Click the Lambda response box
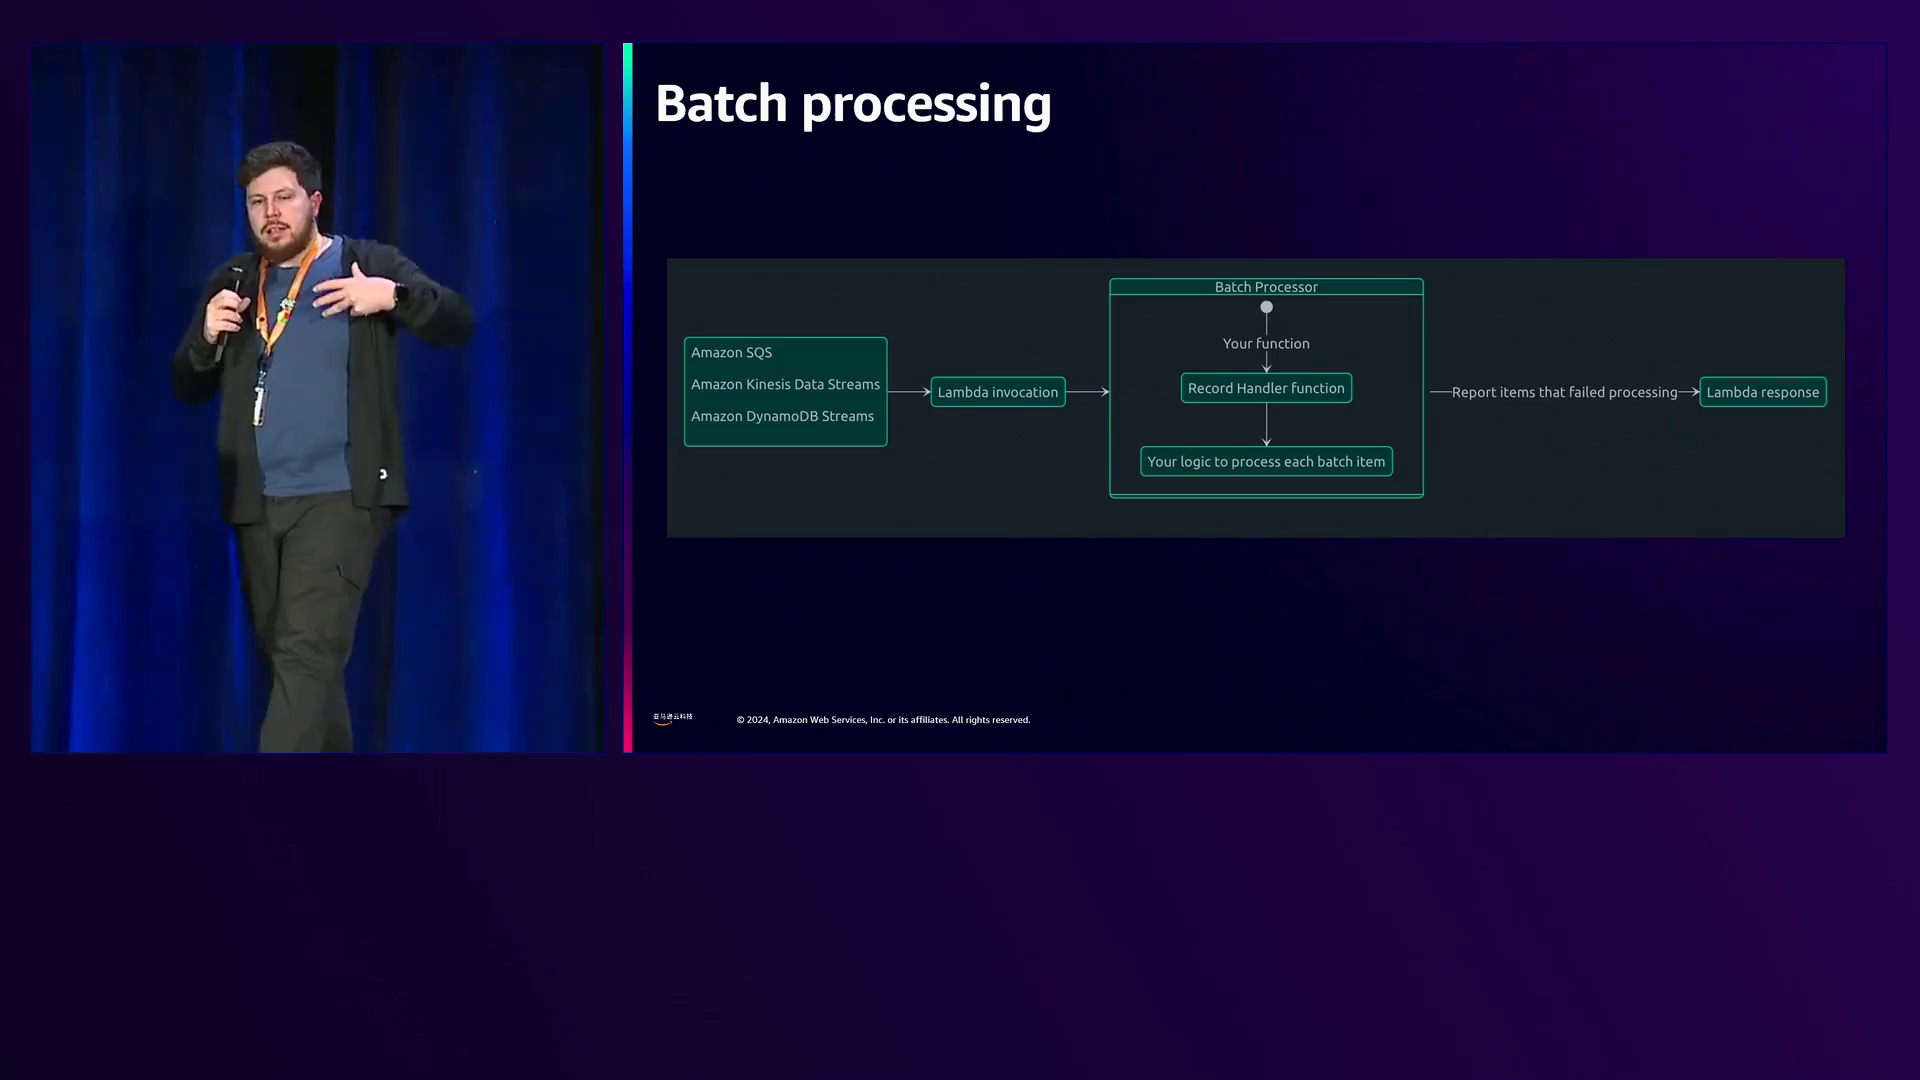The height and width of the screenshot is (1080, 1920). coord(1763,392)
